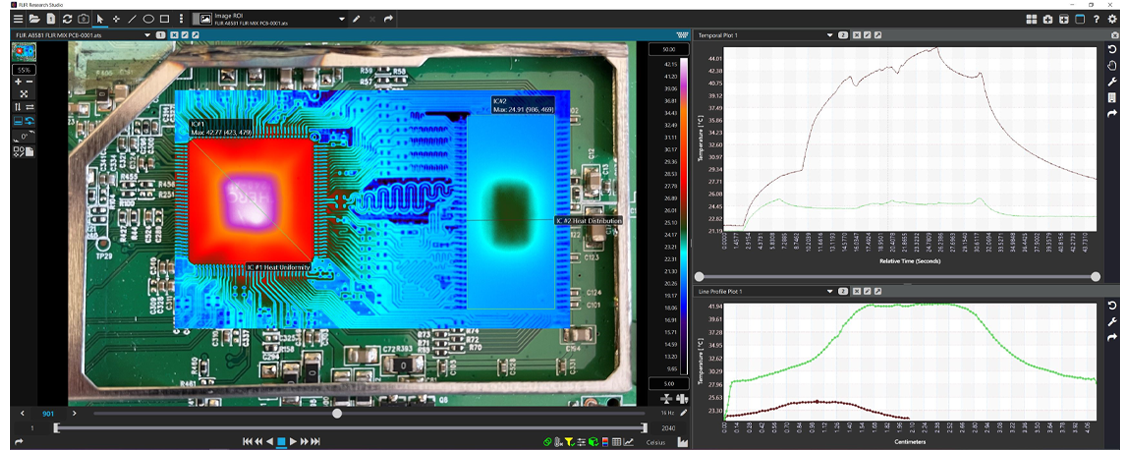This screenshot has height=450, width=1130.
Task: Toggle the stop playback button
Action: 282,441
